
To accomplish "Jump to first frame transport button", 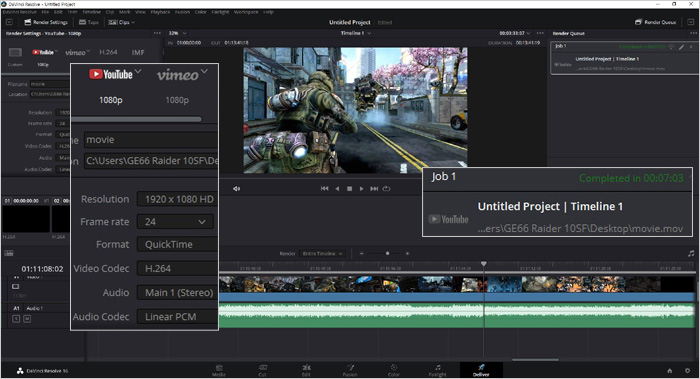I will coord(325,189).
